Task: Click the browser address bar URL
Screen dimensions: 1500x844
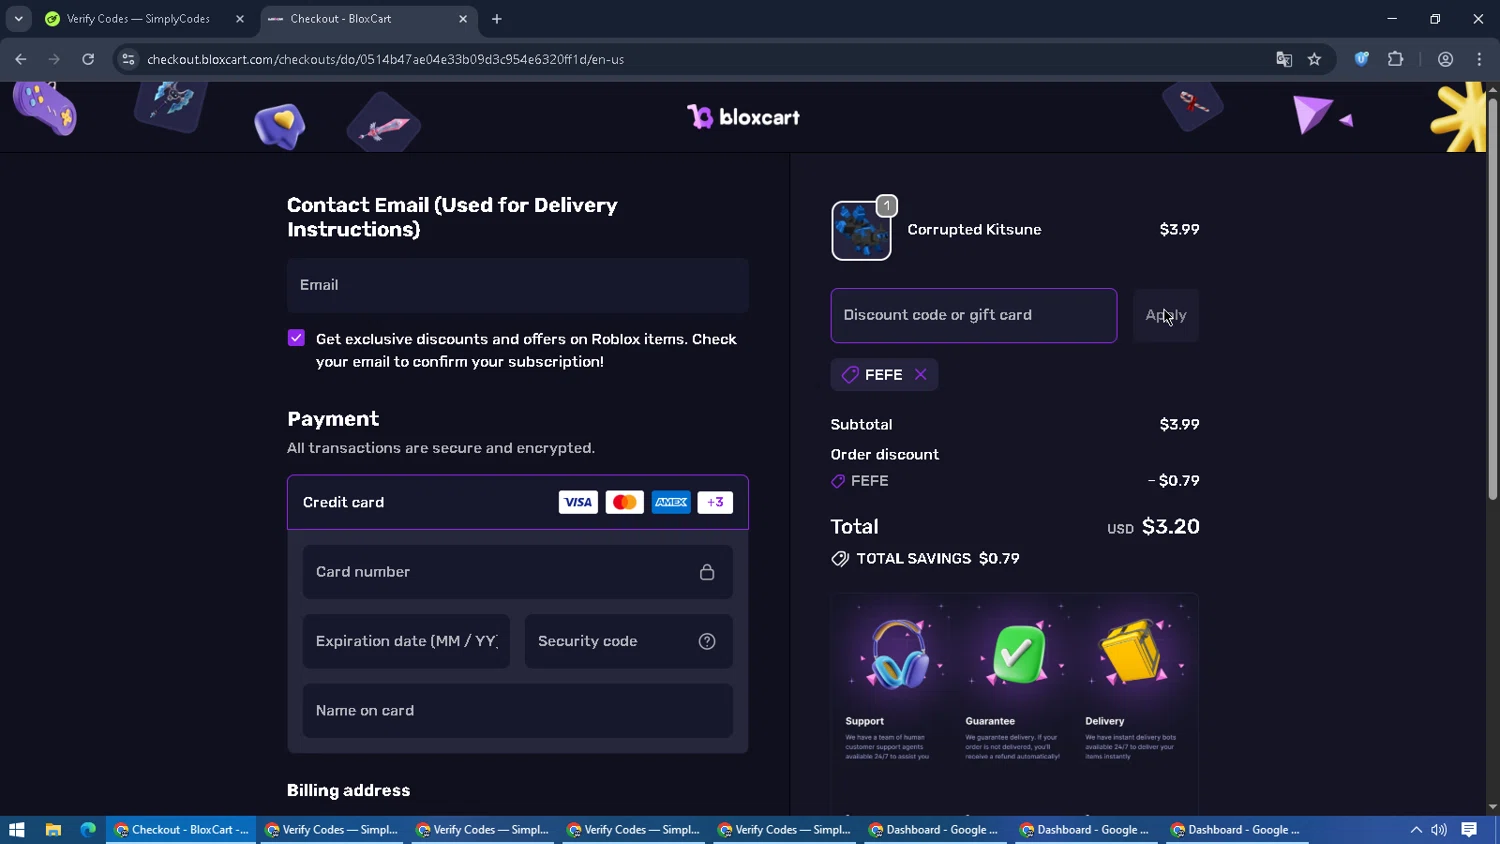Action: coord(385,60)
